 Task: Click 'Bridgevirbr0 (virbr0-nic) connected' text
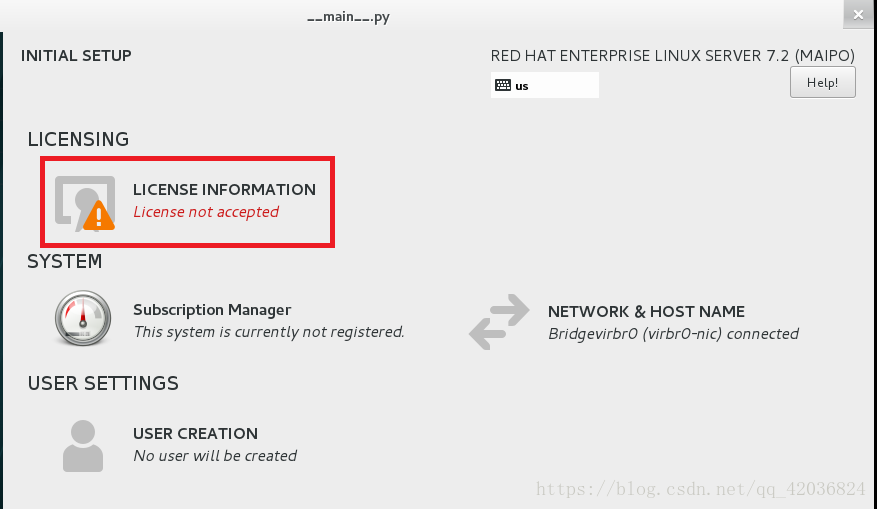tap(673, 334)
